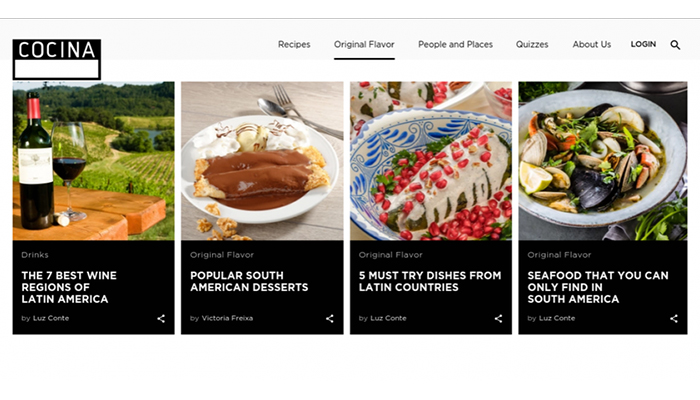Click the search magnifier icon
700x400 pixels.
[x=675, y=45]
